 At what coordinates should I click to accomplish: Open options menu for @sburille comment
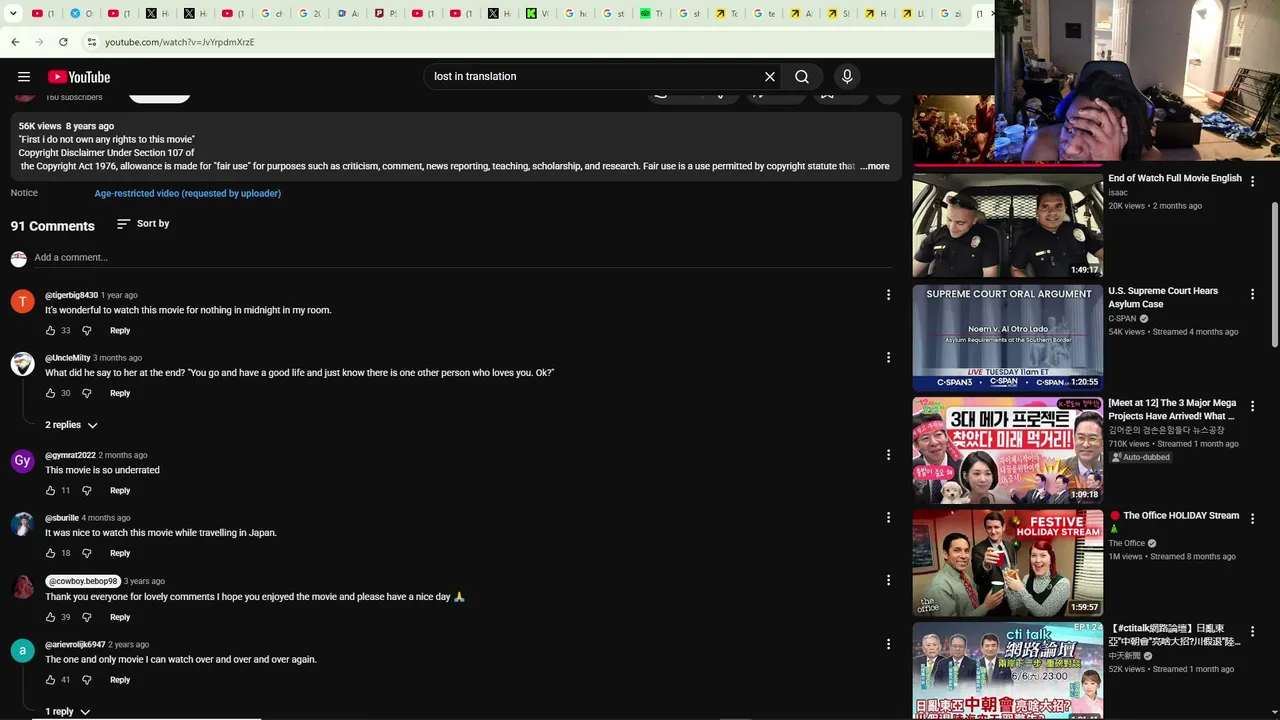coord(888,518)
